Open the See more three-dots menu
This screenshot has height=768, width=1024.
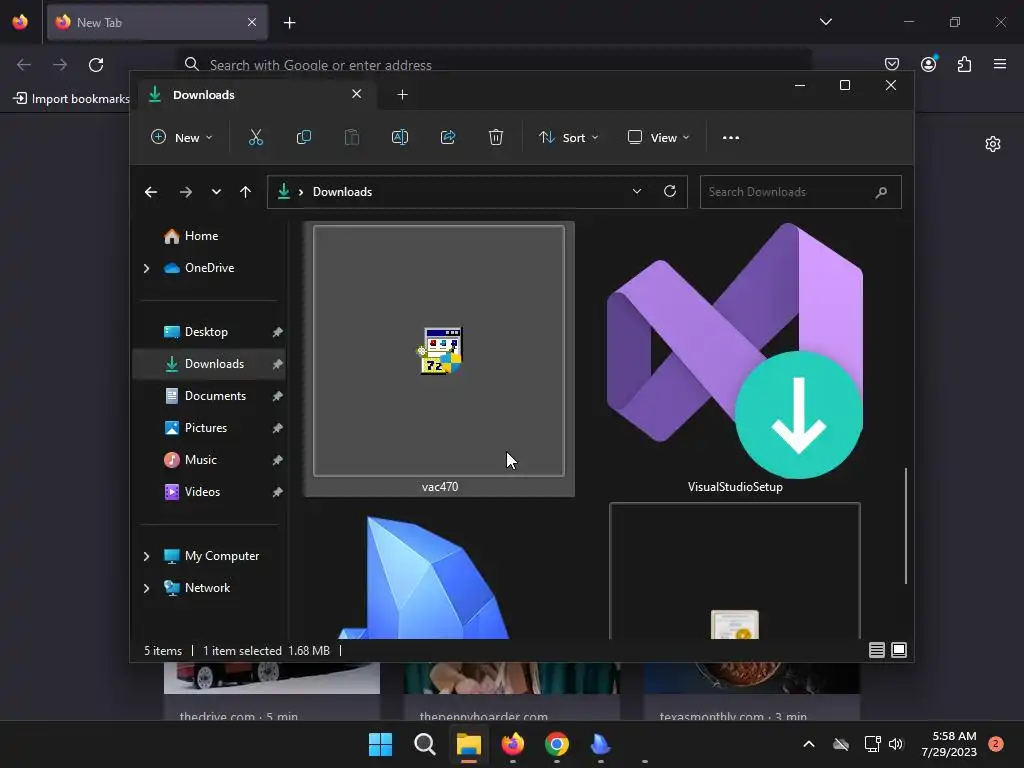(x=731, y=138)
